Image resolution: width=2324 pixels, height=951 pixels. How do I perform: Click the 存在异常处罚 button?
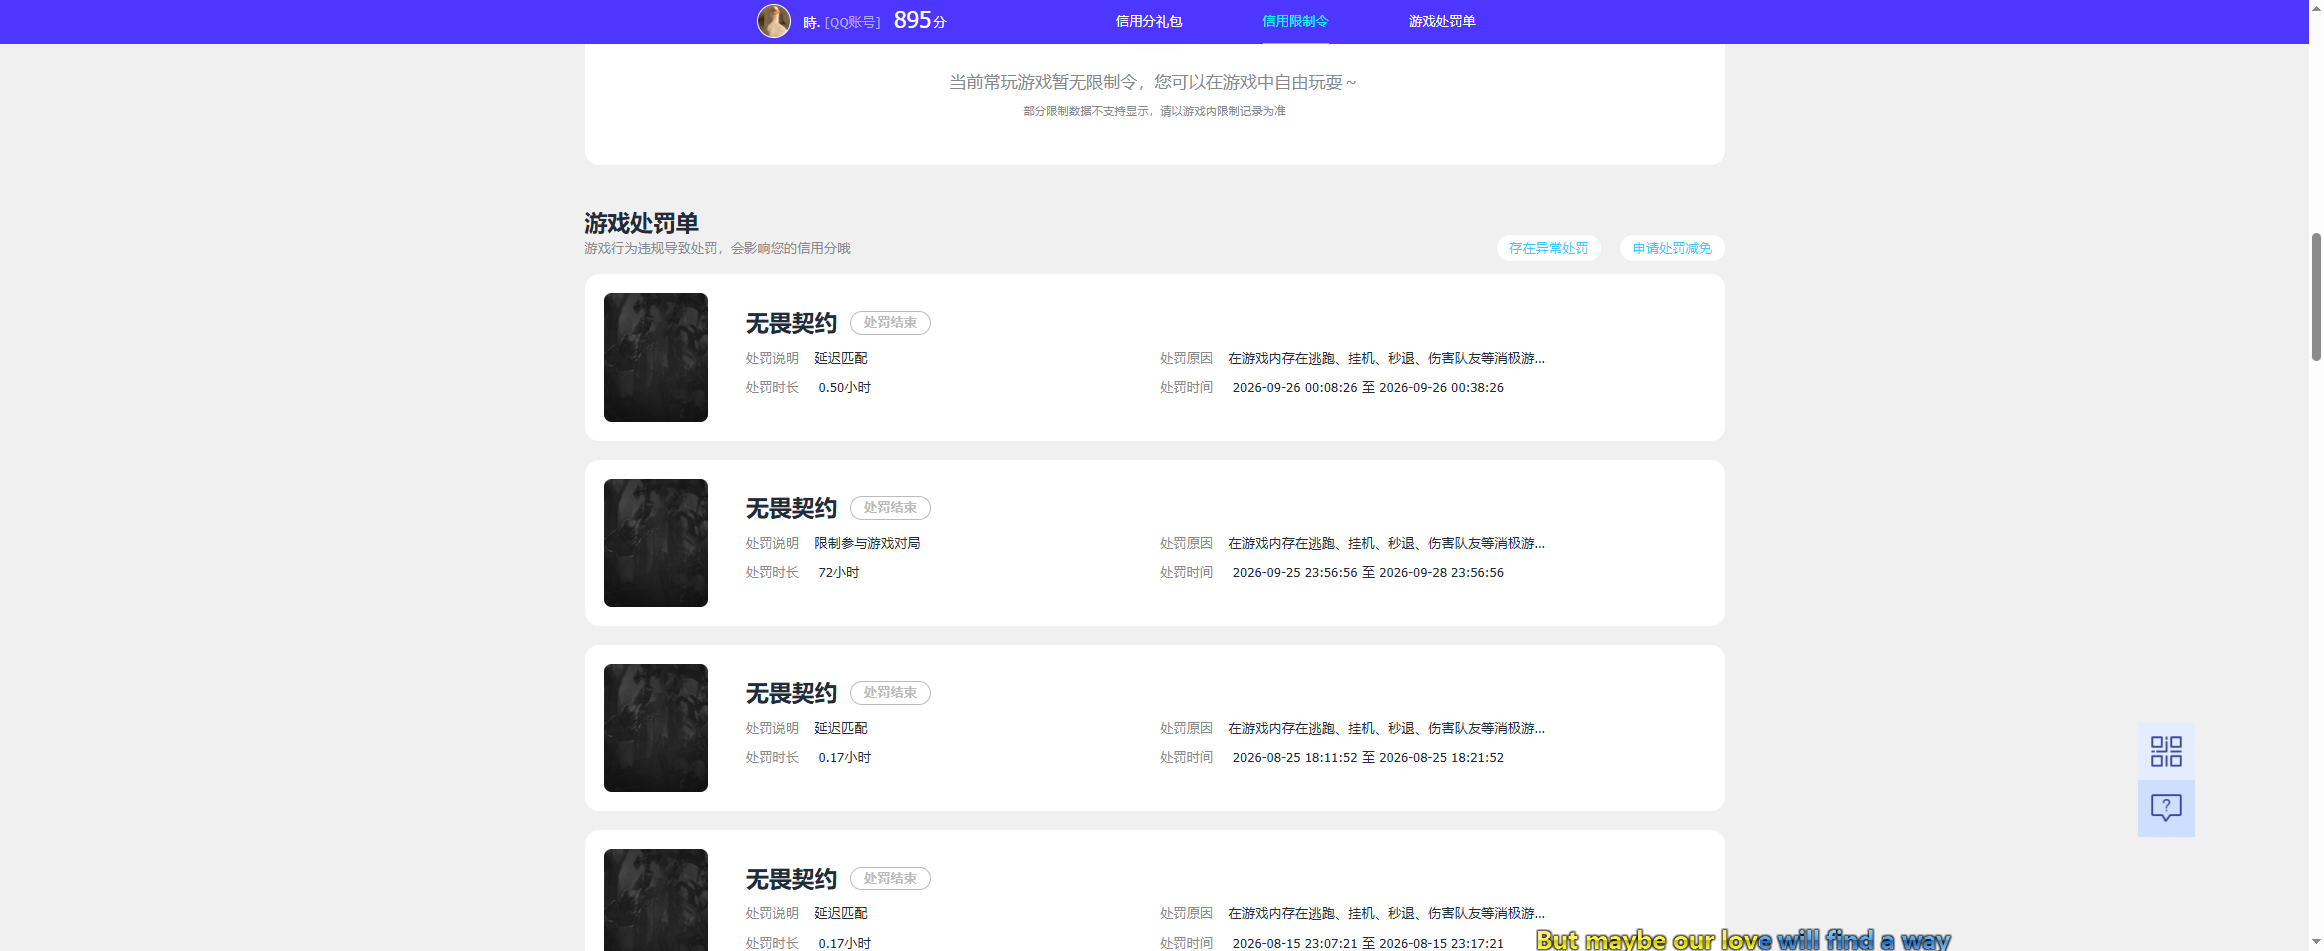click(1548, 248)
